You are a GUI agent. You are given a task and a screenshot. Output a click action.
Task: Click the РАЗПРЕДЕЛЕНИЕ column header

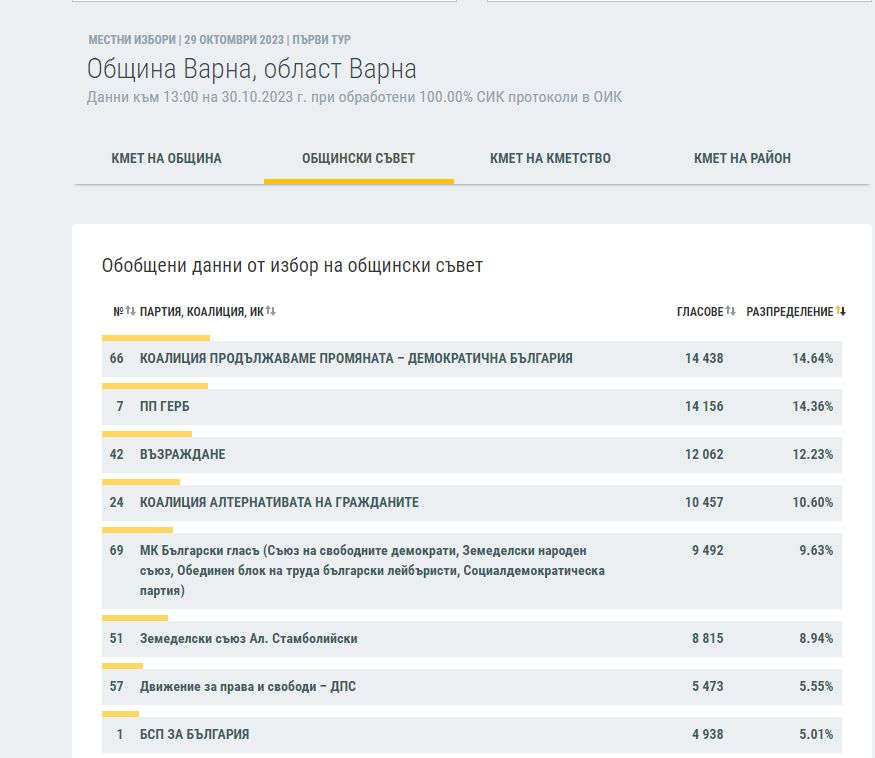tap(790, 311)
